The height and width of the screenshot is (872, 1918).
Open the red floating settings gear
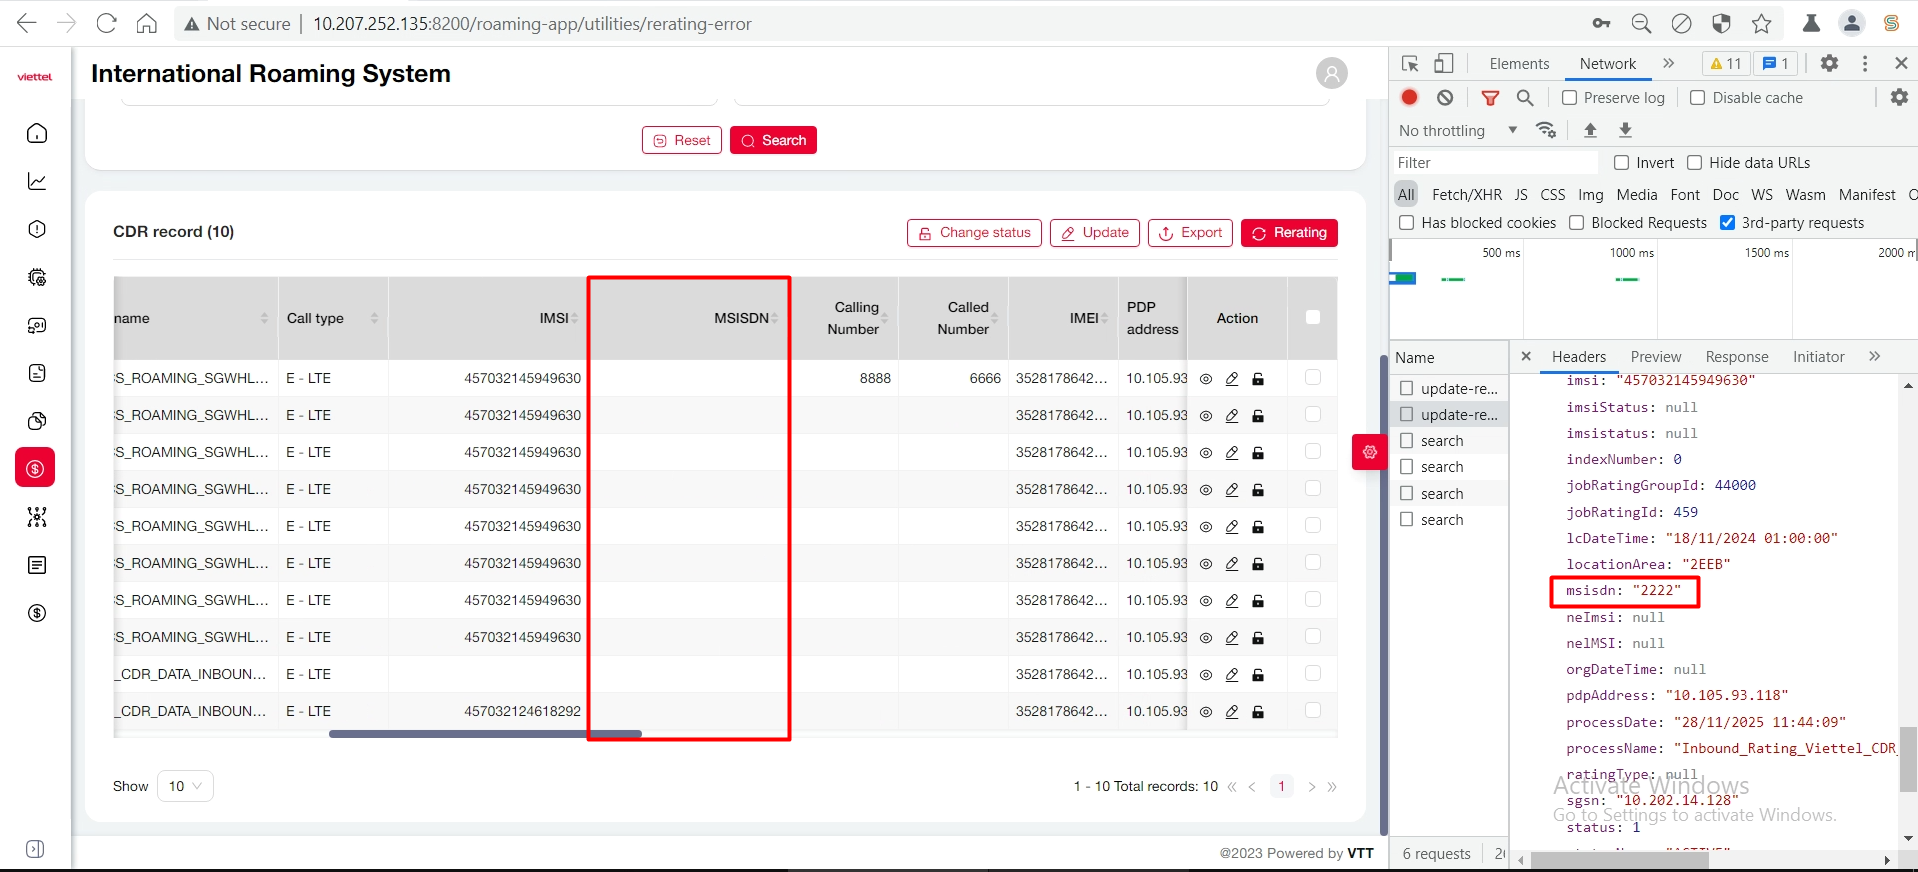coord(1369,452)
